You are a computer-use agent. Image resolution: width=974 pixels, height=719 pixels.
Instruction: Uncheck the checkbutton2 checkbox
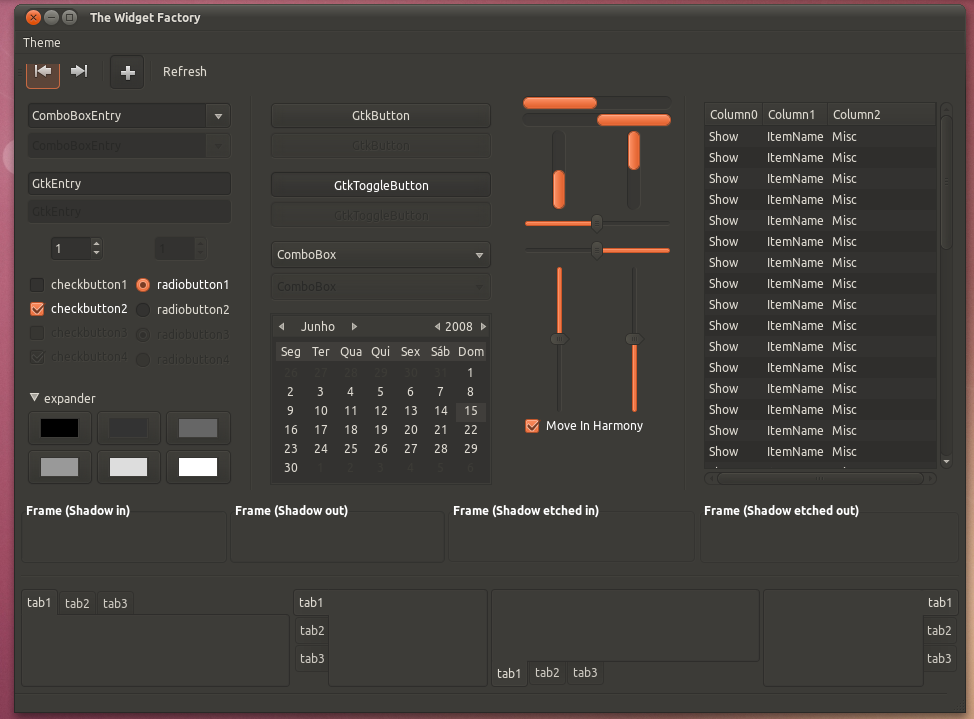click(38, 310)
